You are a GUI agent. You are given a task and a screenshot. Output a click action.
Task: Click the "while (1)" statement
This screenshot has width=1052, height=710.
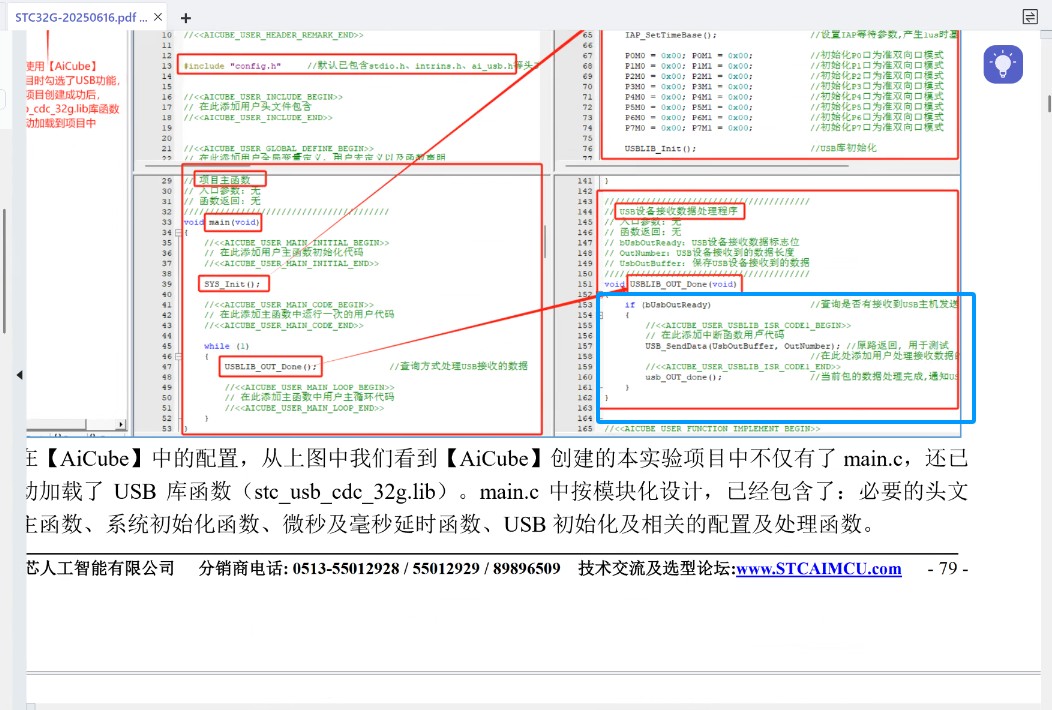point(226,346)
